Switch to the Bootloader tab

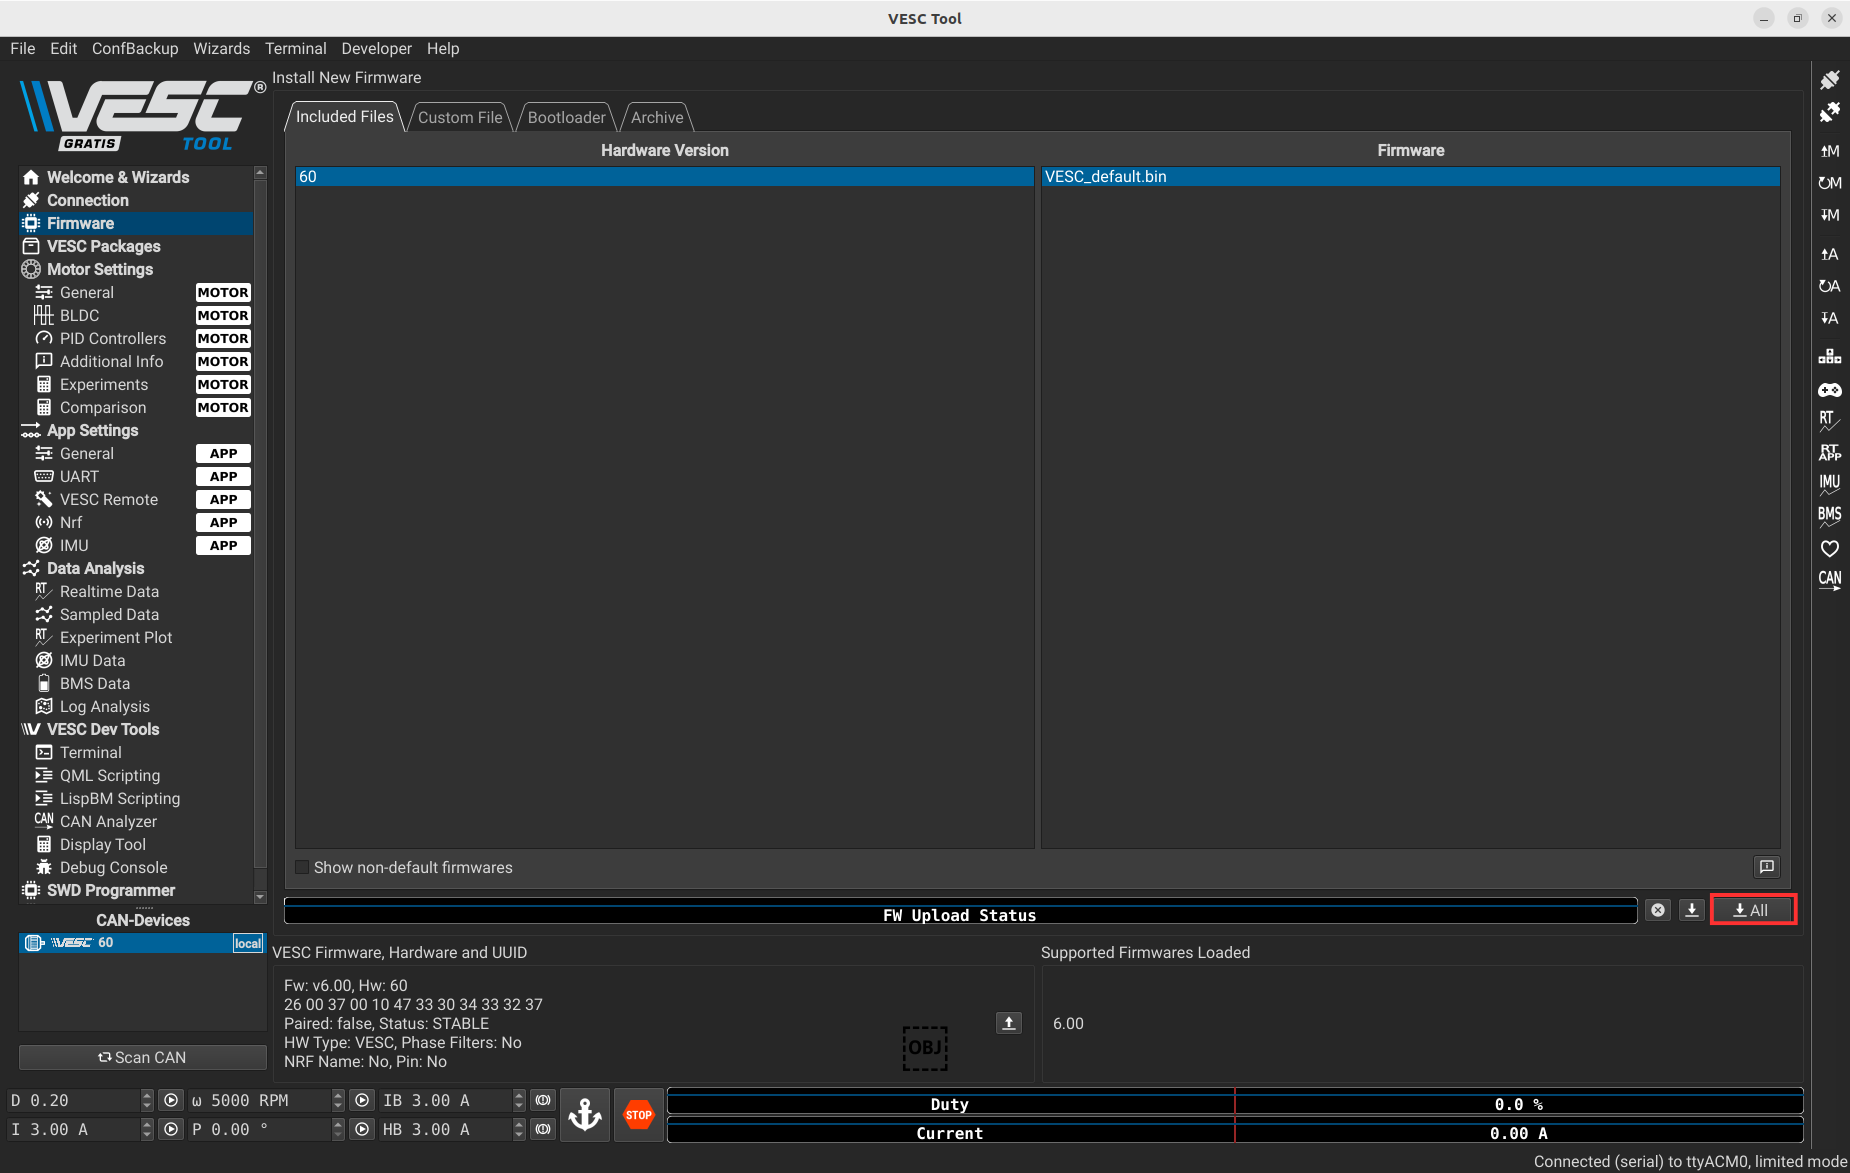coord(566,117)
